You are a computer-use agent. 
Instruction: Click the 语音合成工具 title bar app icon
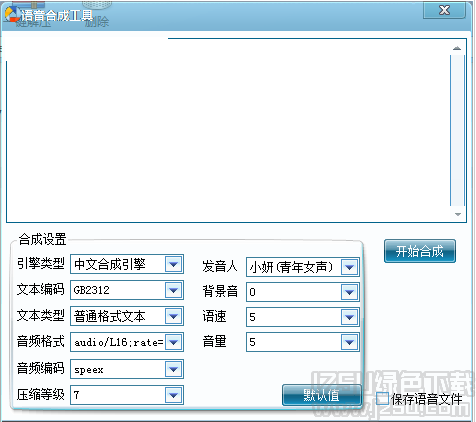click(12, 15)
